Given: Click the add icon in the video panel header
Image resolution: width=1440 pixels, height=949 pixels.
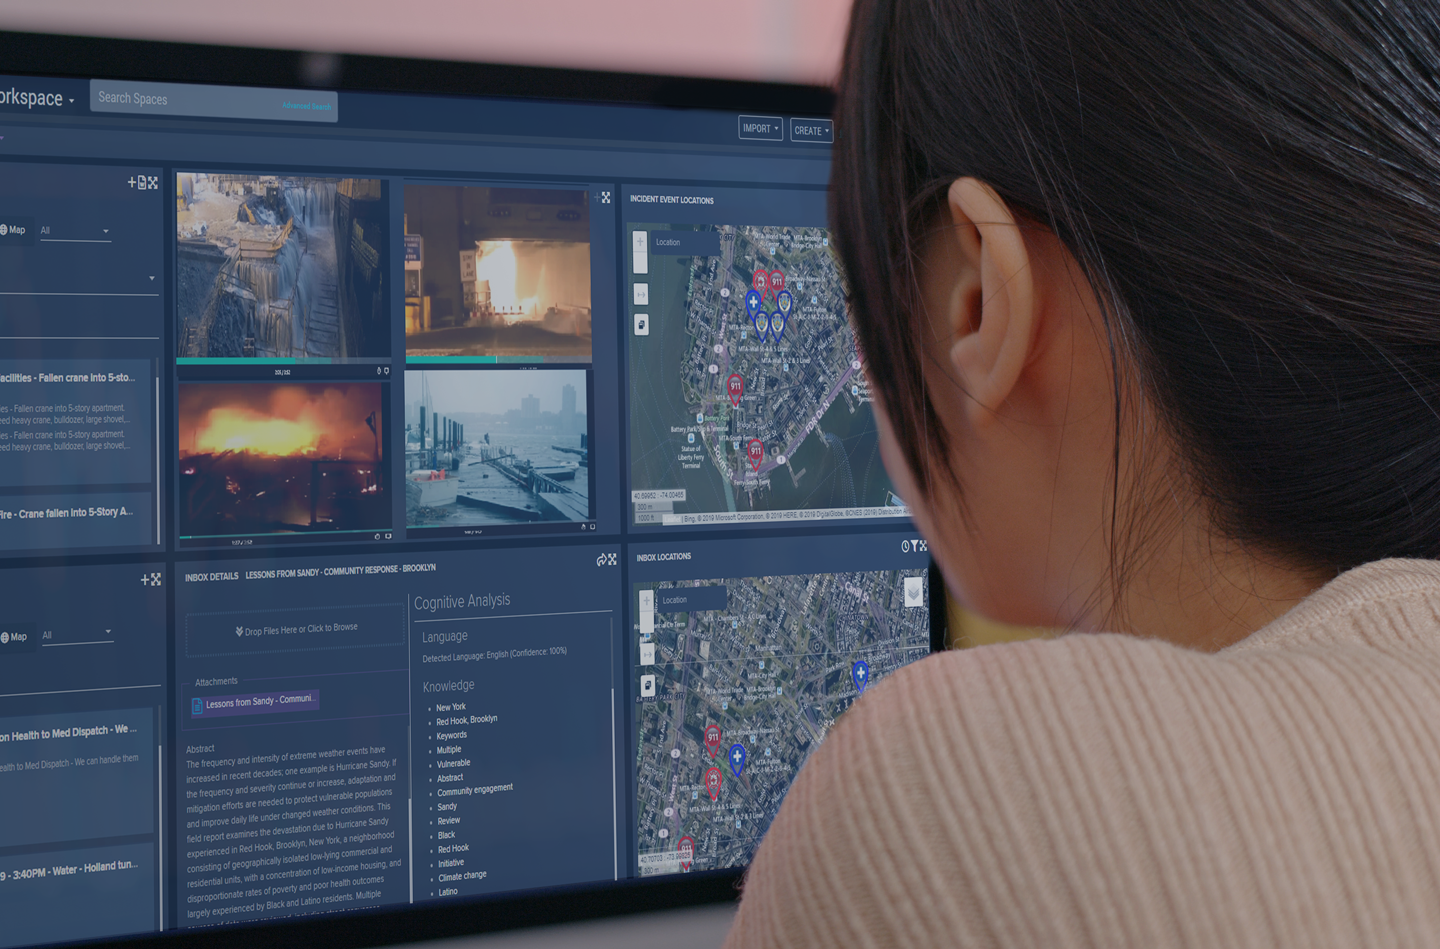Looking at the screenshot, I should [596, 198].
